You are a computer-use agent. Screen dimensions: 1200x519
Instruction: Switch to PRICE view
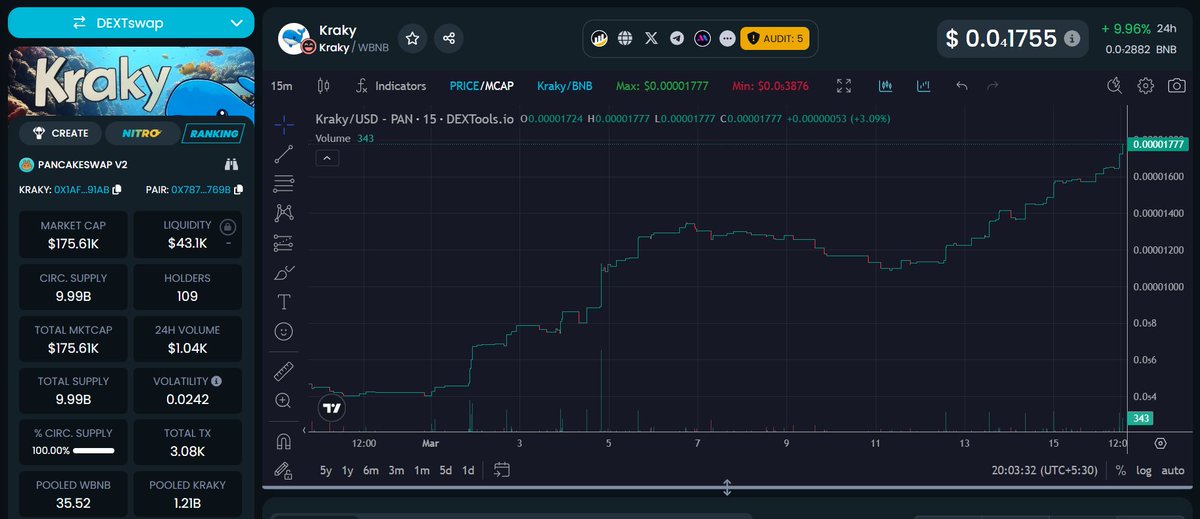(464, 86)
